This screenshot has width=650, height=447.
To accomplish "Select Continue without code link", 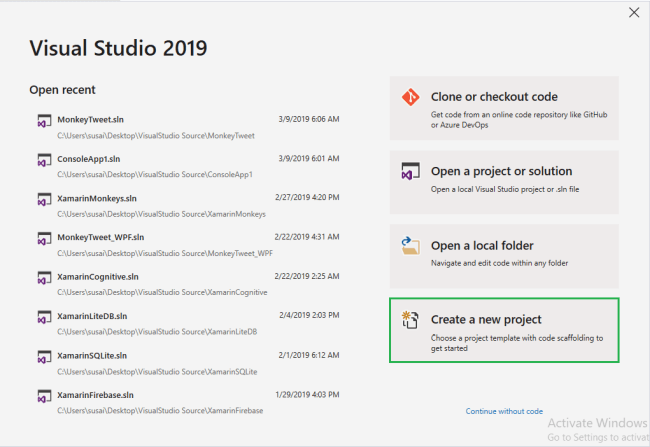I will (x=504, y=411).
